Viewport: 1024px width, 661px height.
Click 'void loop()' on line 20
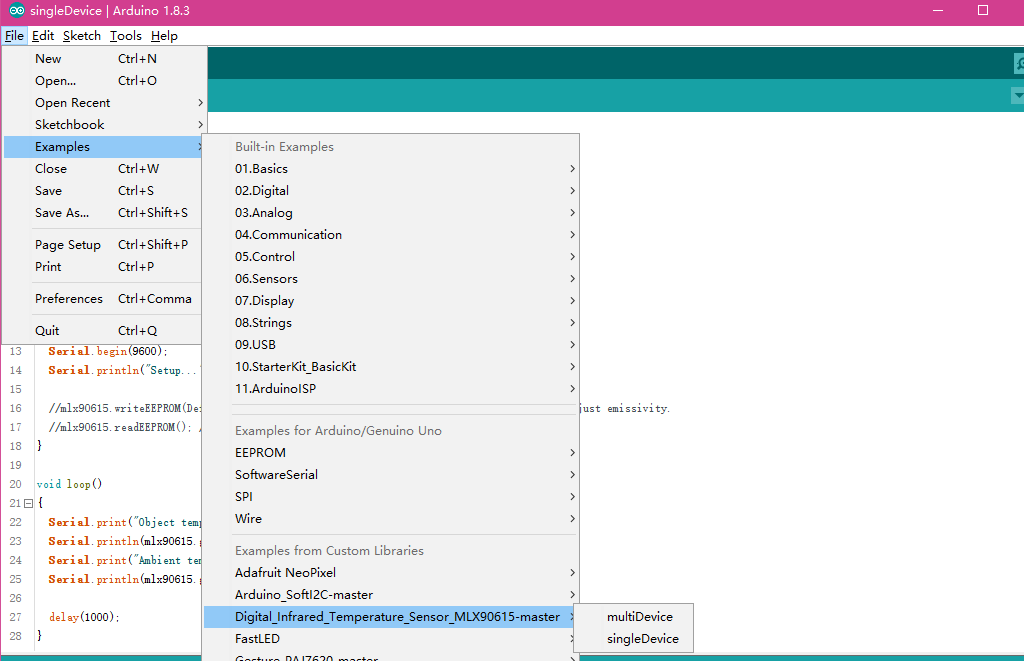(69, 484)
